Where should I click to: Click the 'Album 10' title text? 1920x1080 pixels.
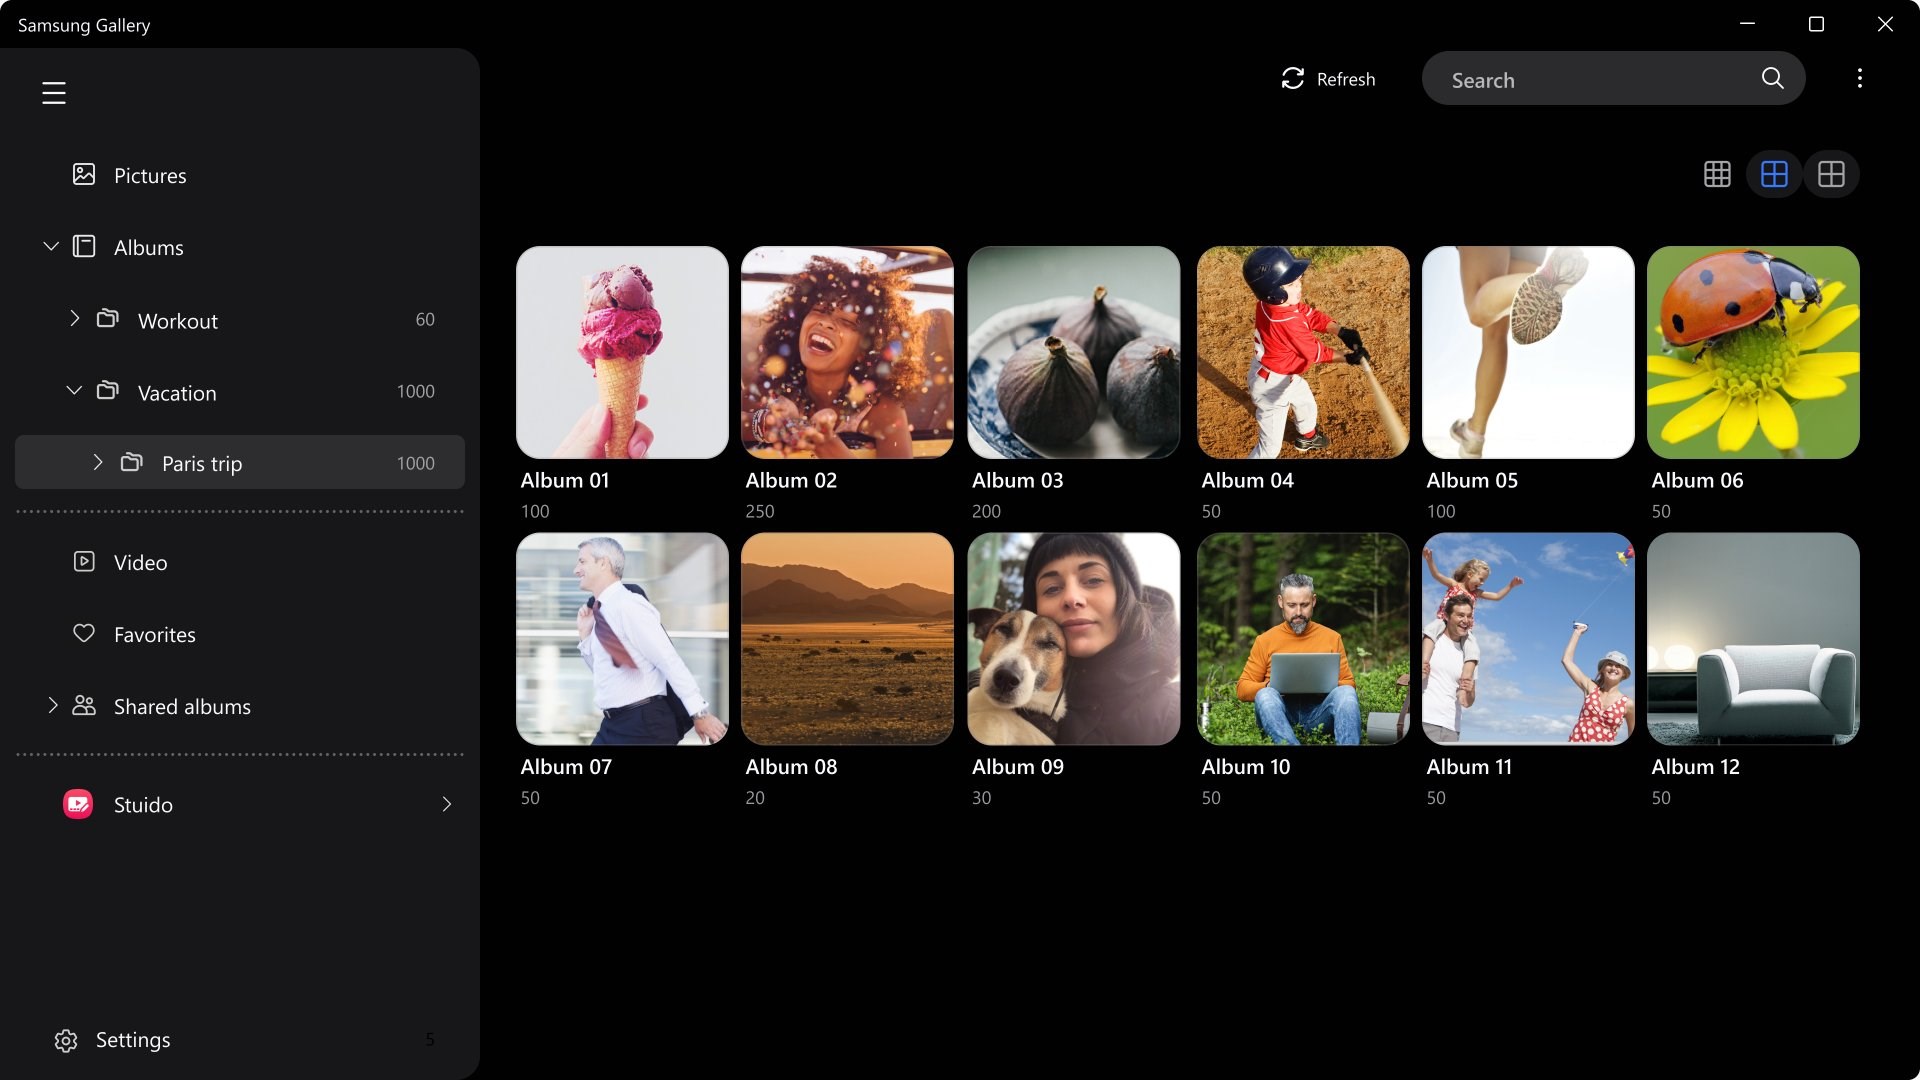[1246, 767]
